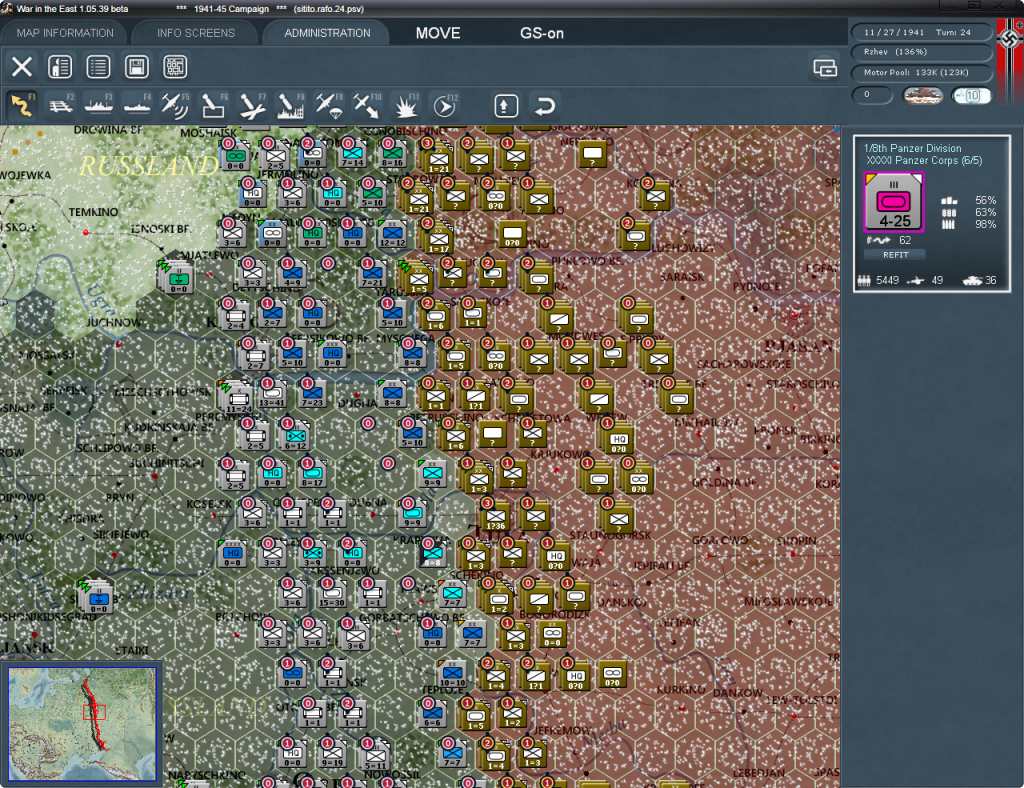The height and width of the screenshot is (788, 1024).
Task: Select the F11 explosion mode icon
Action: (406, 105)
